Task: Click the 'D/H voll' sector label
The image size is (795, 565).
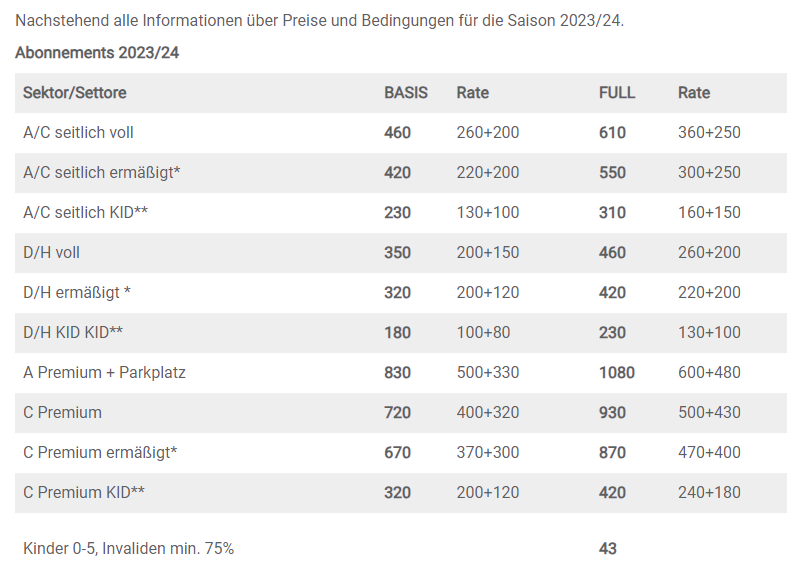Action: coord(51,253)
